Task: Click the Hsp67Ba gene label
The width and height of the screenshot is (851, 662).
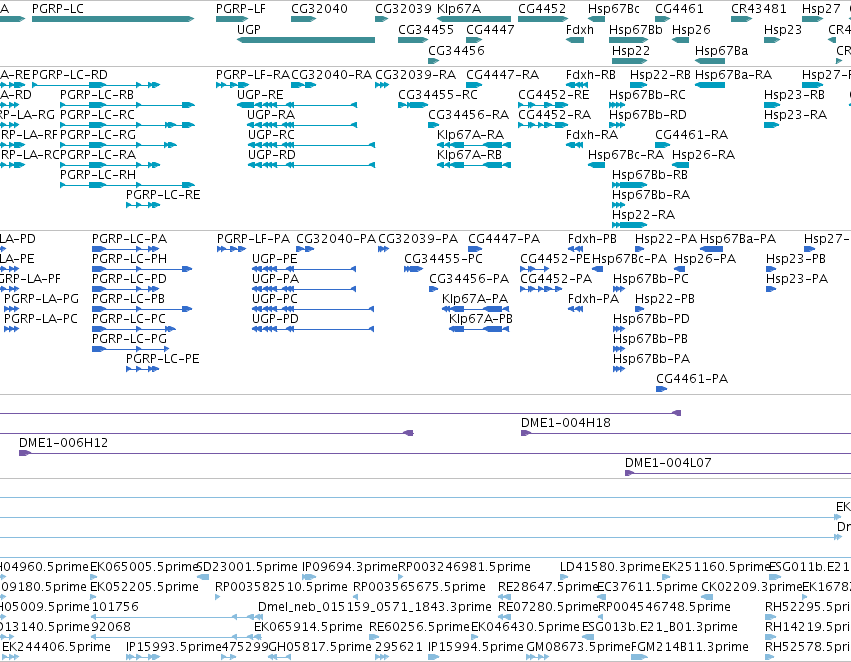Action: (x=721, y=50)
